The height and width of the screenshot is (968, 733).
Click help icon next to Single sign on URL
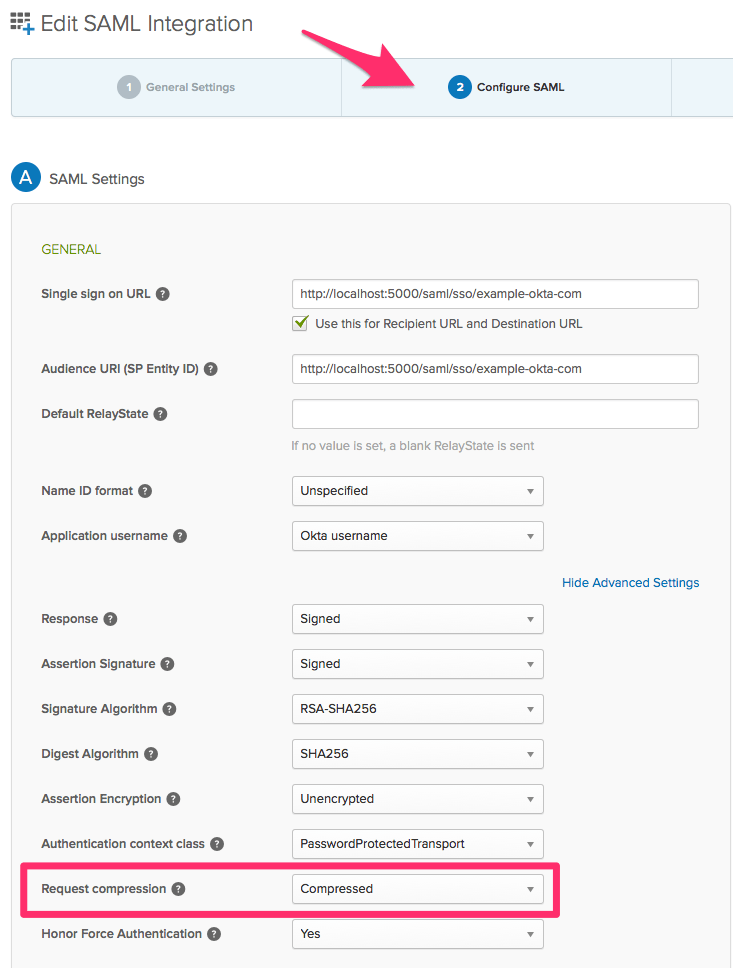pyautogui.click(x=162, y=294)
